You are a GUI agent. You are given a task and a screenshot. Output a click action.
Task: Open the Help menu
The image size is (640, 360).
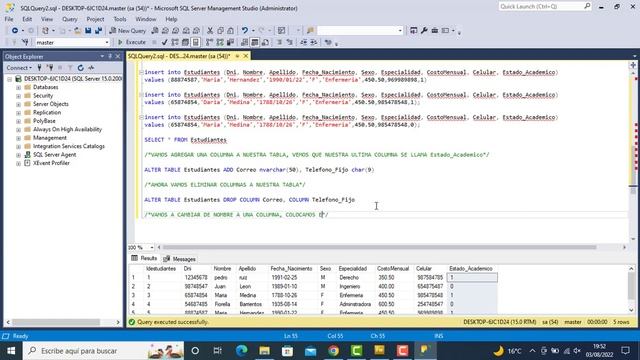171,19
